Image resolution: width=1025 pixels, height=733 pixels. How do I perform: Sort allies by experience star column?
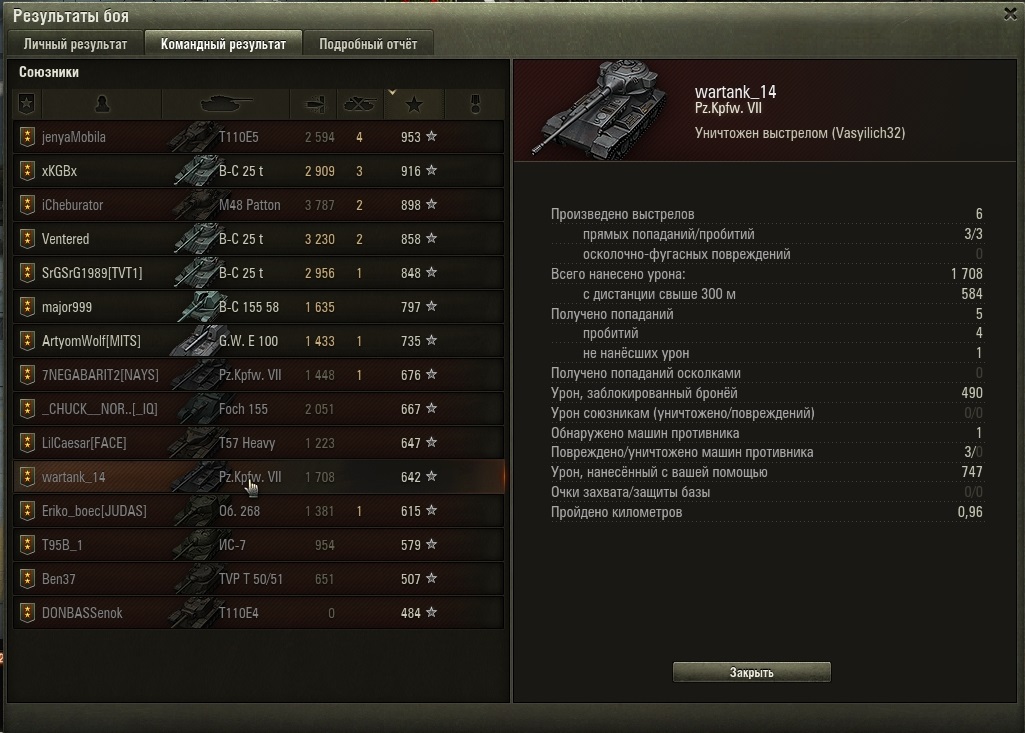[x=414, y=104]
